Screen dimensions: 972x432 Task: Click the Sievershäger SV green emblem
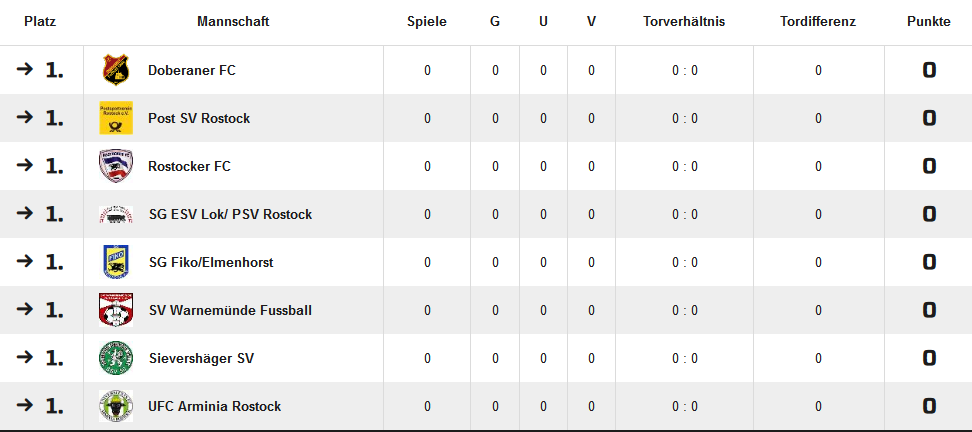tap(116, 358)
